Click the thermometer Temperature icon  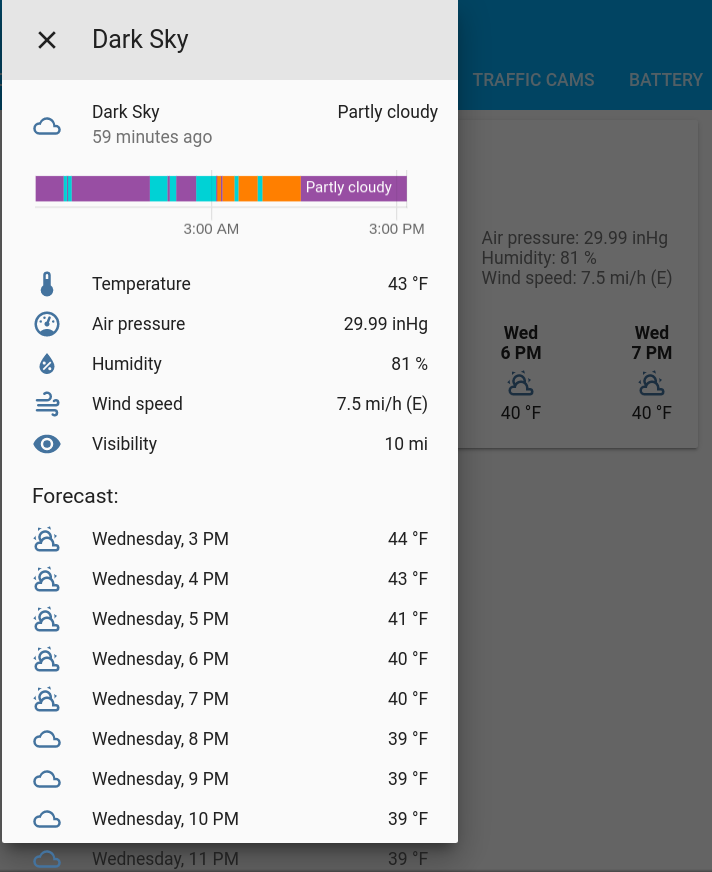pyautogui.click(x=45, y=284)
